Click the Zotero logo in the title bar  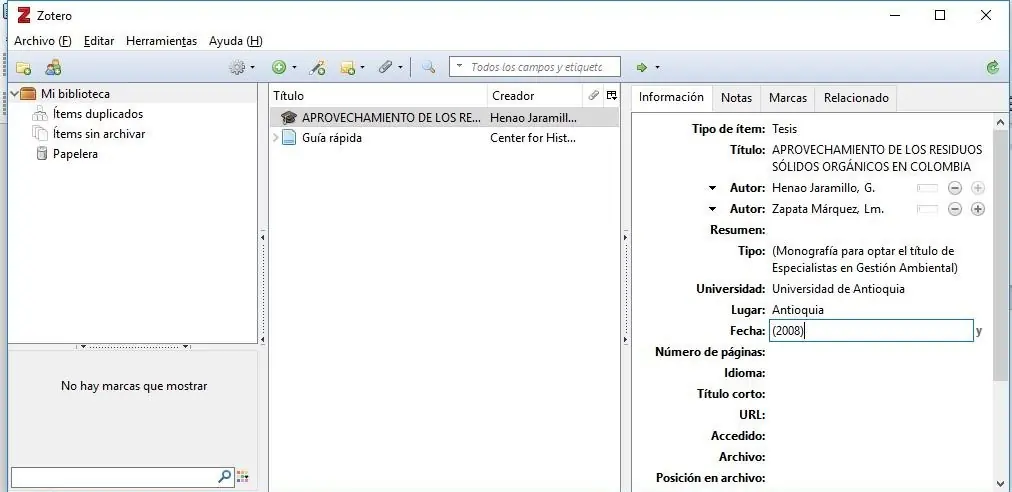[x=23, y=15]
